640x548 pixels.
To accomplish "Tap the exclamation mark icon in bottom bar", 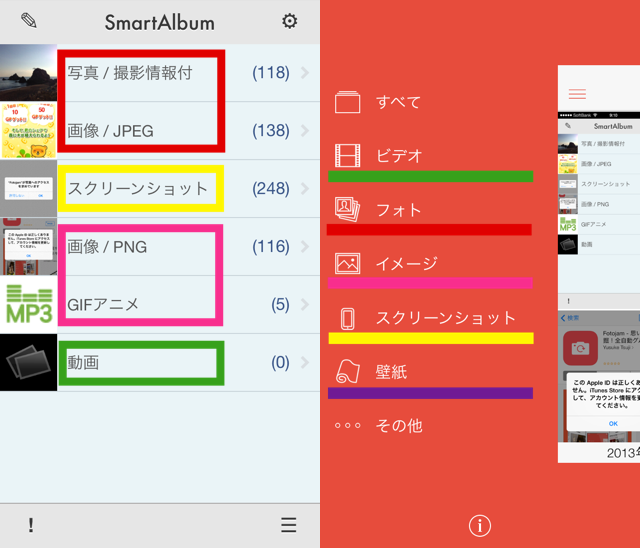I will [31, 525].
